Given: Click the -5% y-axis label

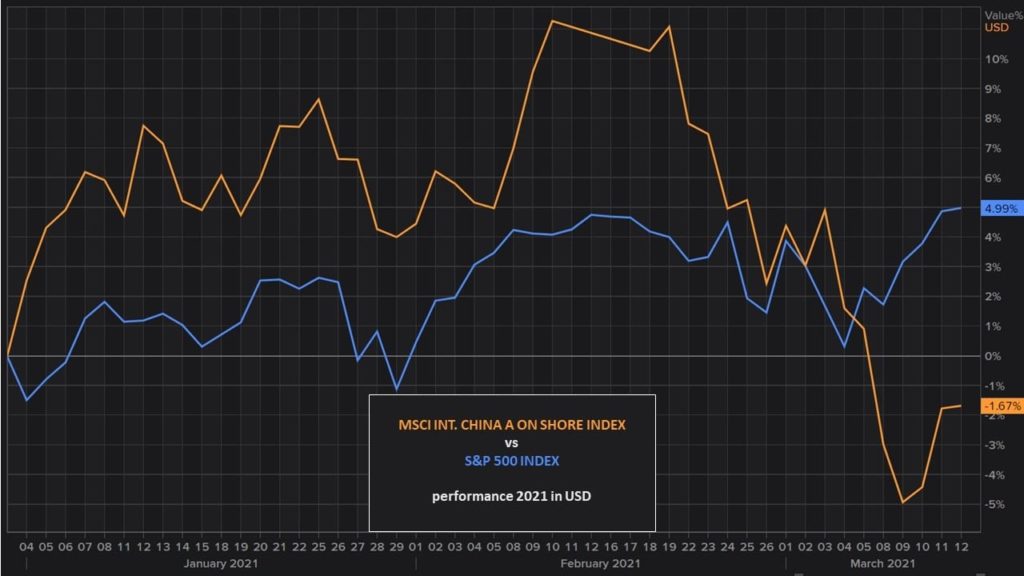Looking at the screenshot, I should tap(995, 504).
